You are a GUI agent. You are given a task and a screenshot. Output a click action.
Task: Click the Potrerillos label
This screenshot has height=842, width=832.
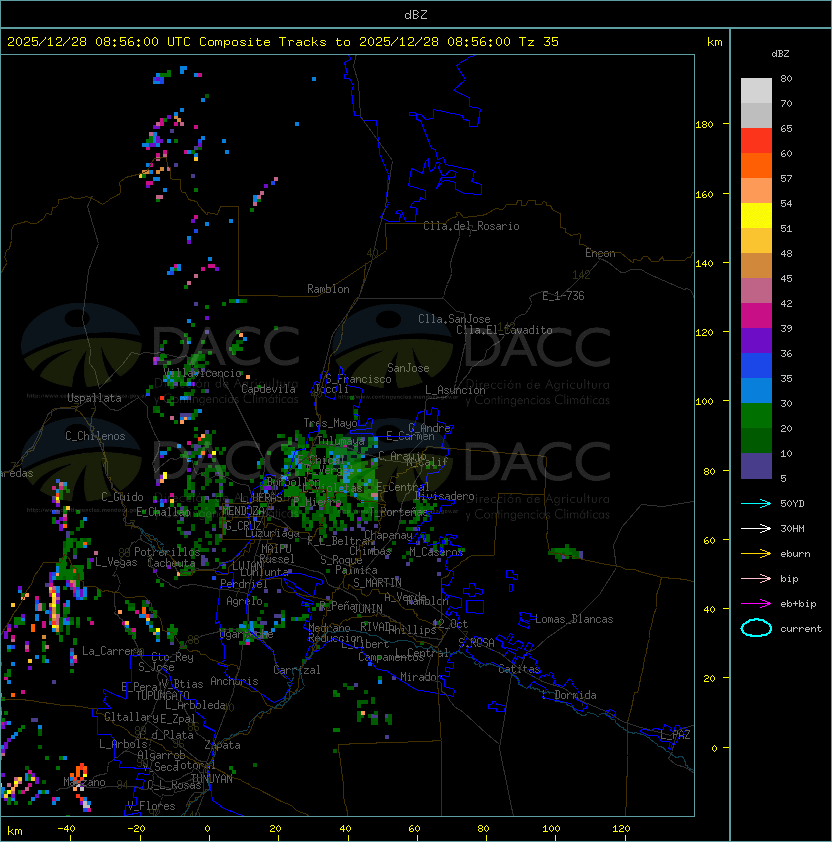(167, 552)
